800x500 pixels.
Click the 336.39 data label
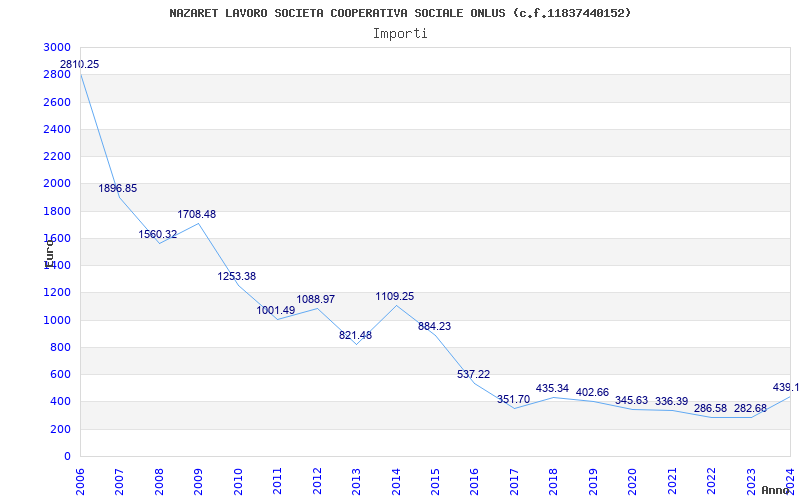coord(671,401)
